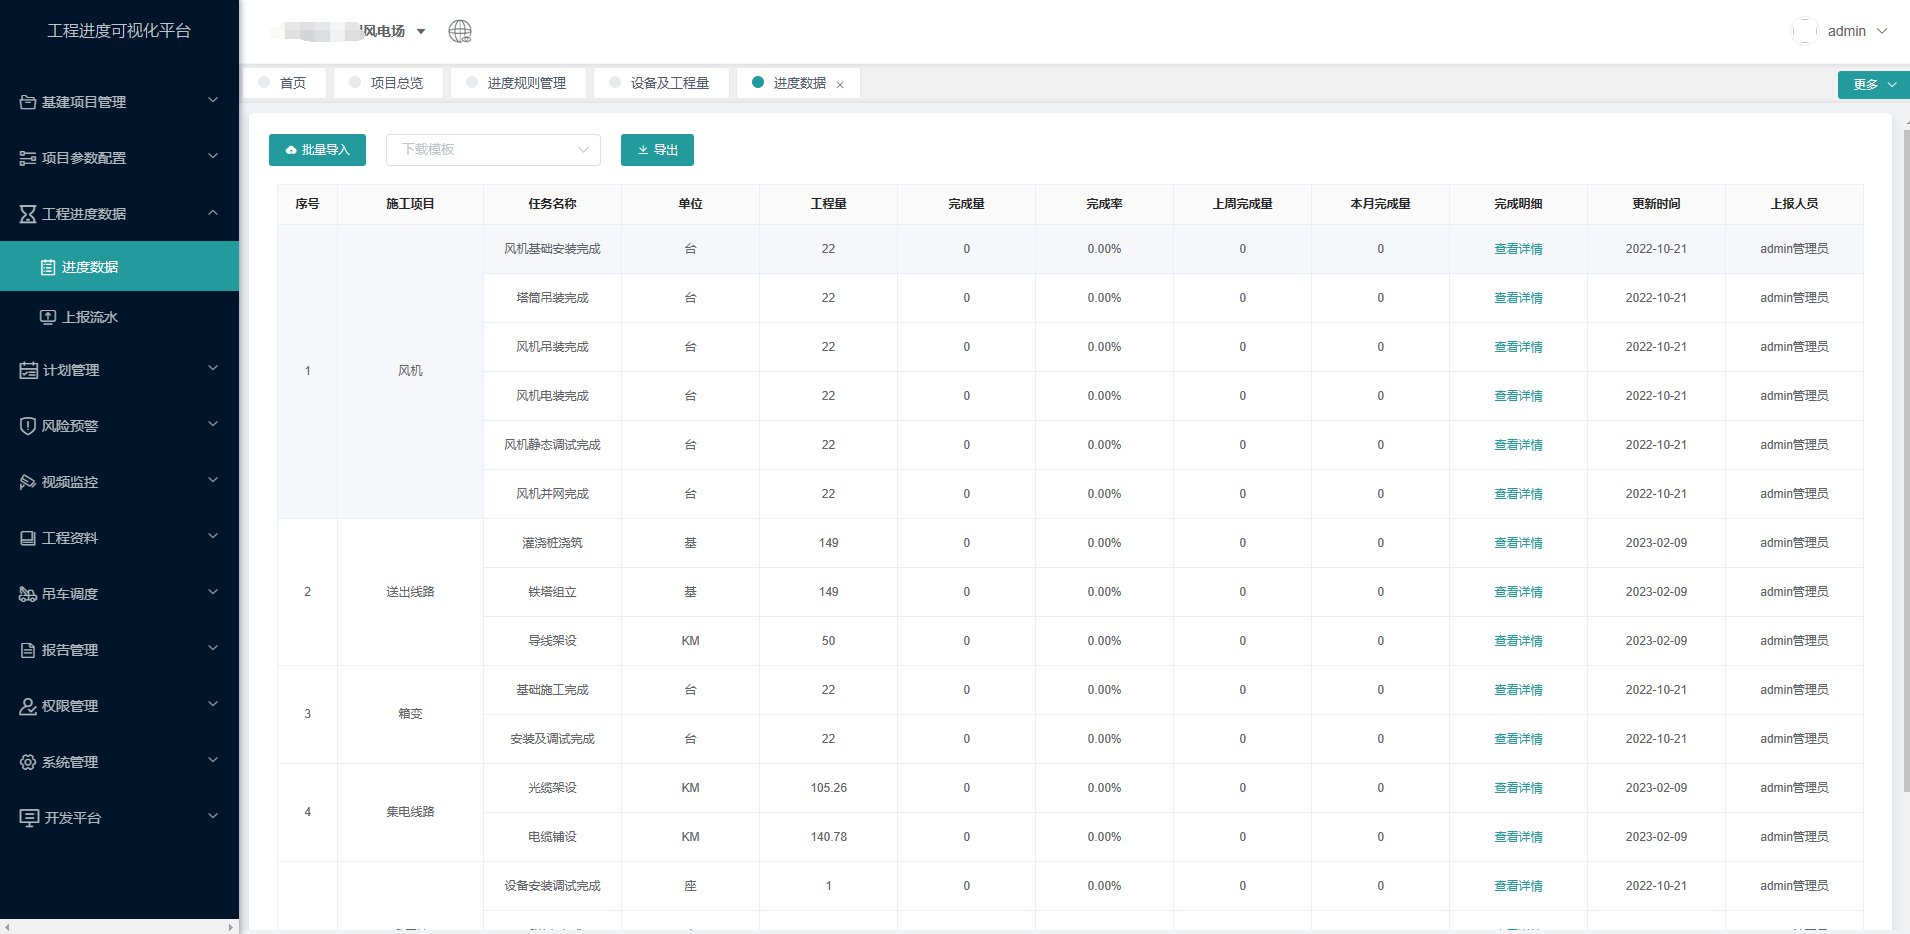The height and width of the screenshot is (934, 1910).
Task: Expand 视频监控 menu chevron
Action: pyautogui.click(x=213, y=480)
